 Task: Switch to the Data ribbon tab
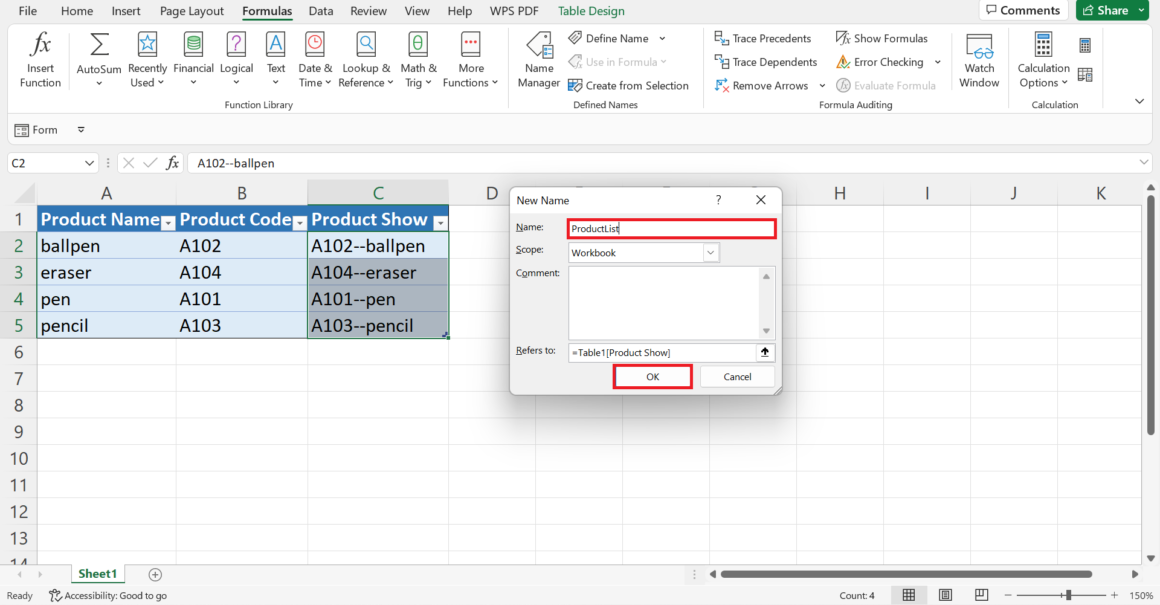coord(320,11)
